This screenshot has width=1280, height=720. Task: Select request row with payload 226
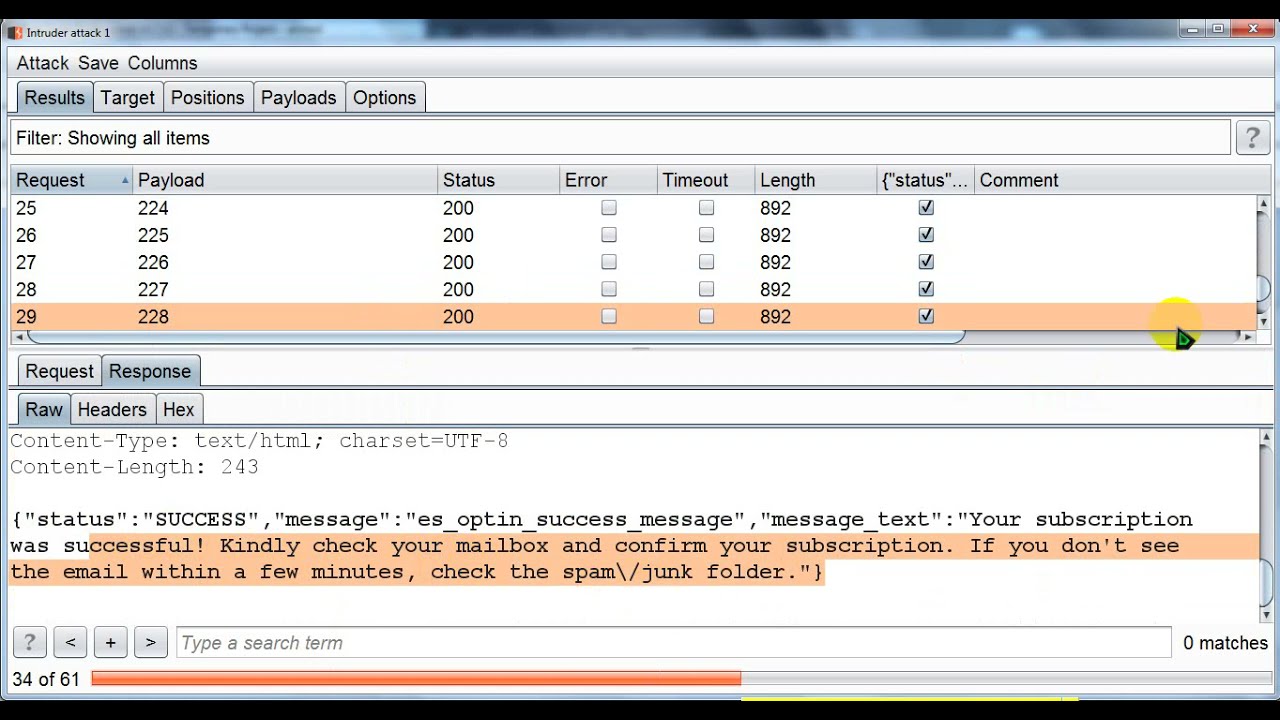[x=633, y=262]
